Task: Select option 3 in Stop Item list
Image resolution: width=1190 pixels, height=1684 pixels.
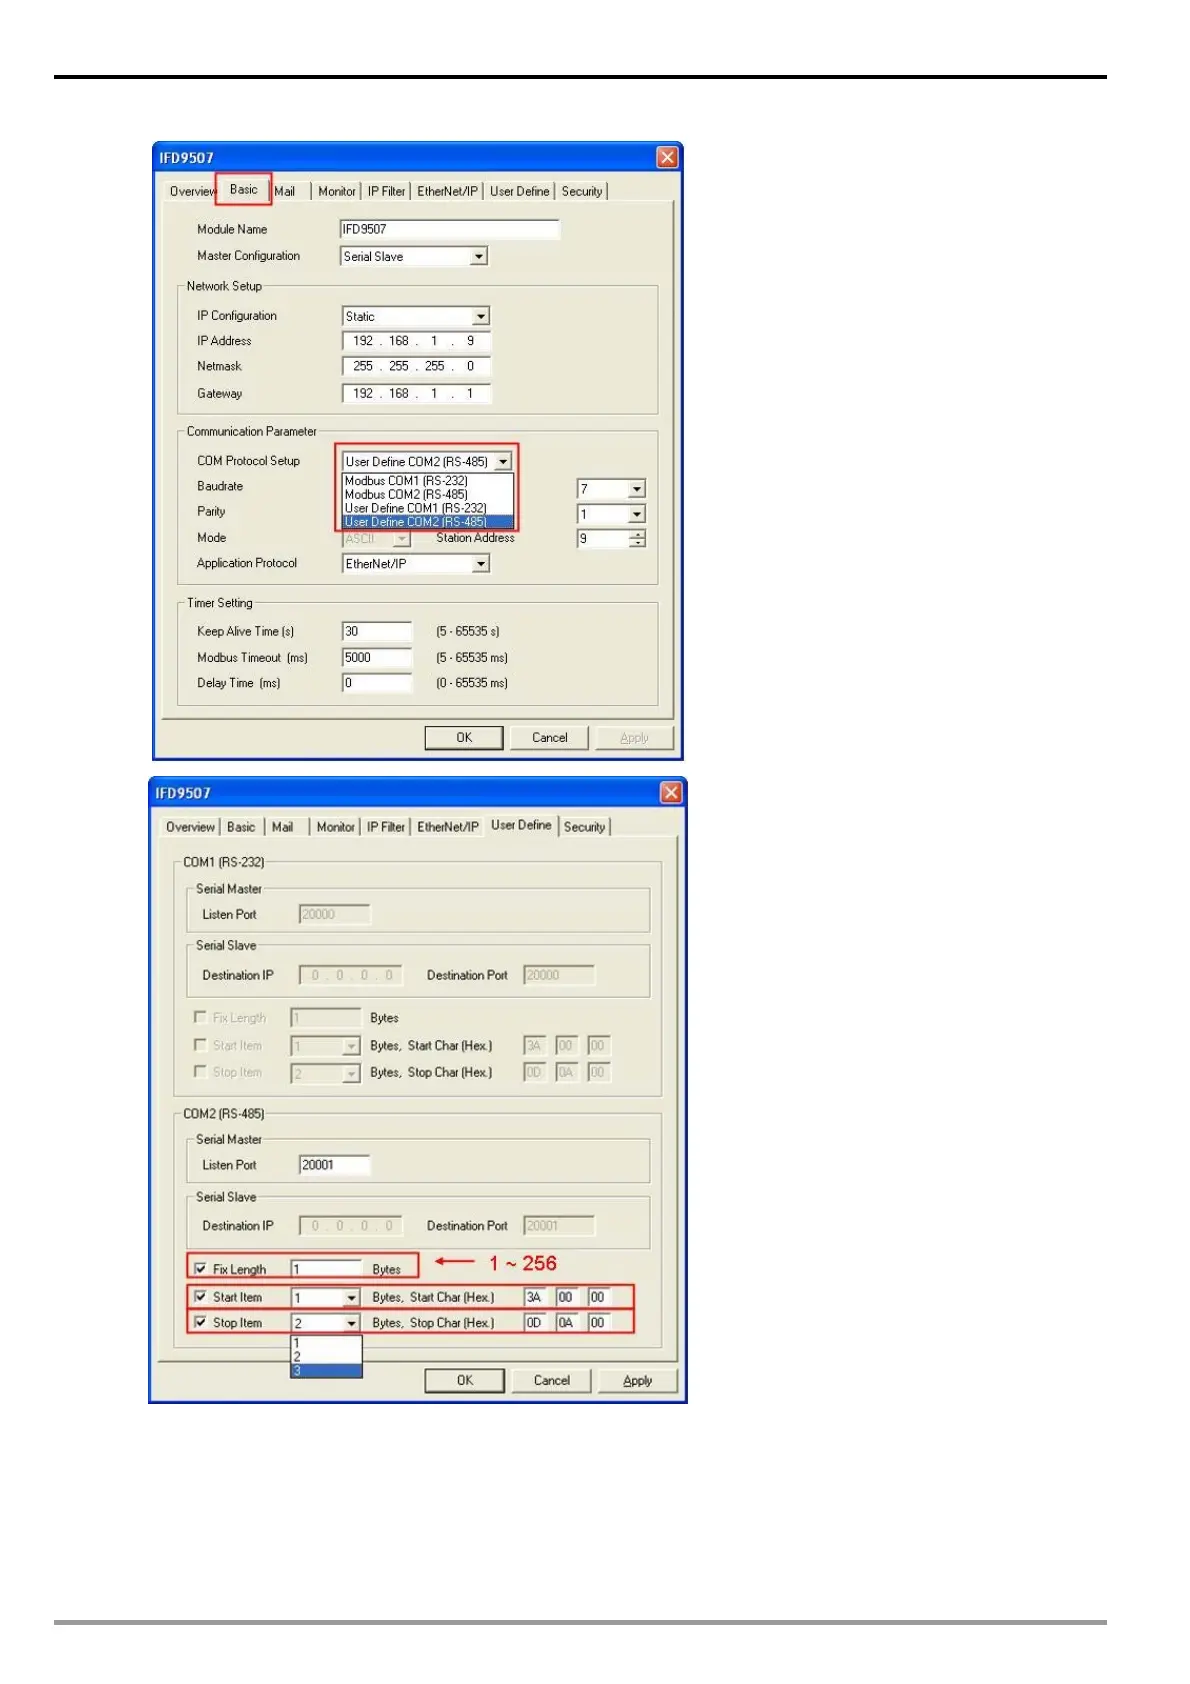Action: pos(326,1371)
